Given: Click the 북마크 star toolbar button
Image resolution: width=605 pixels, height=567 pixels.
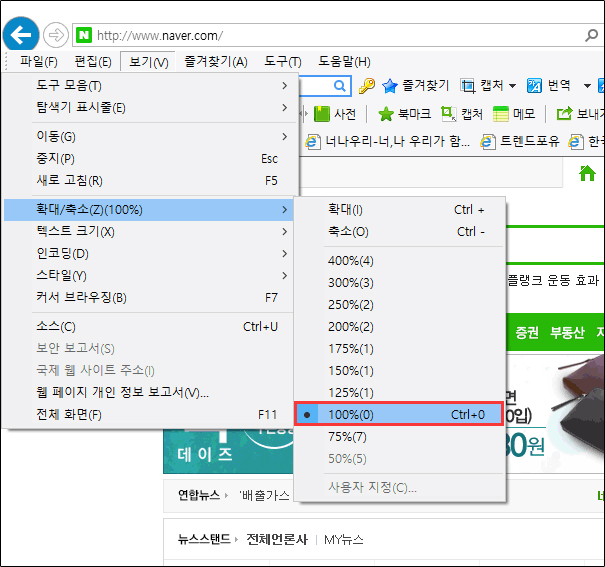Looking at the screenshot, I should tap(403, 114).
